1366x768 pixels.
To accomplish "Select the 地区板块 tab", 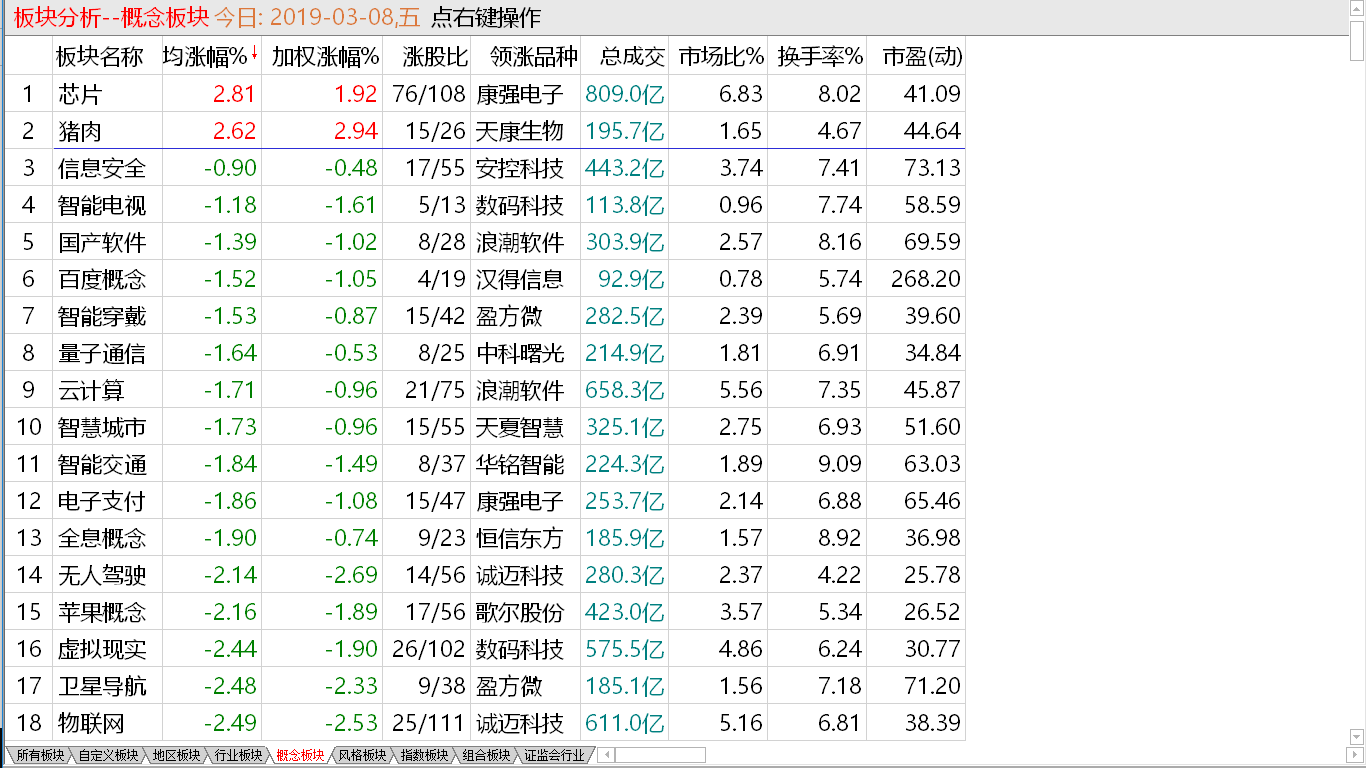I will pyautogui.click(x=175, y=755).
